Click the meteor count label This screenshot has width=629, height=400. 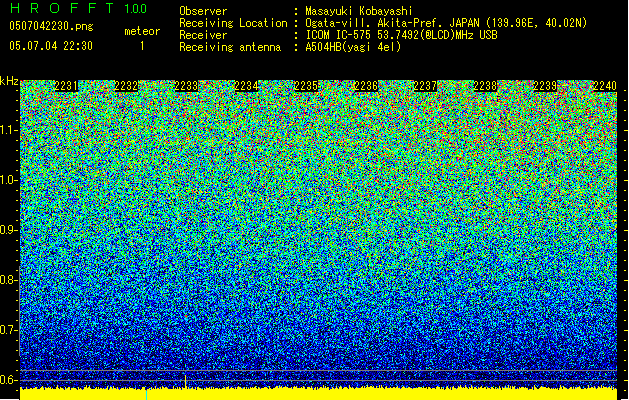tap(142, 31)
